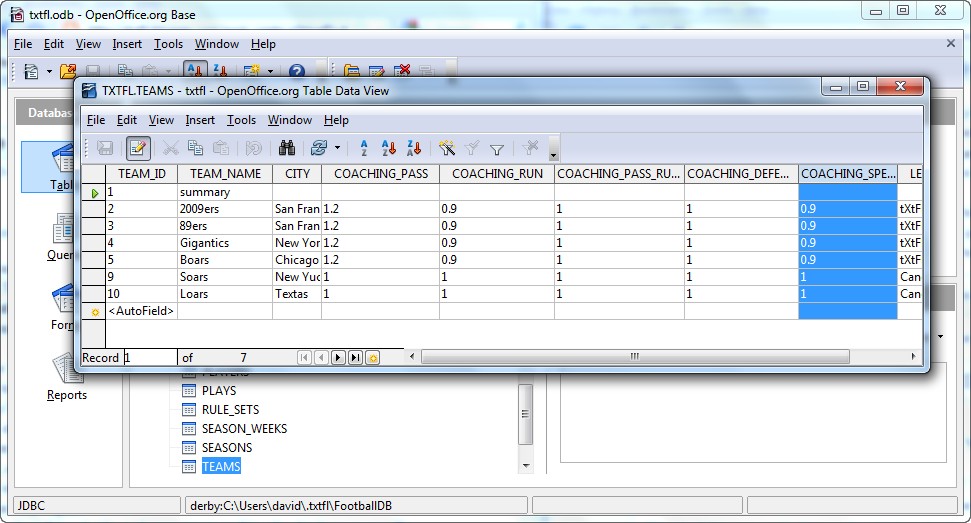
Task: Click the Remove Filter/Sort icon
Action: click(530, 147)
